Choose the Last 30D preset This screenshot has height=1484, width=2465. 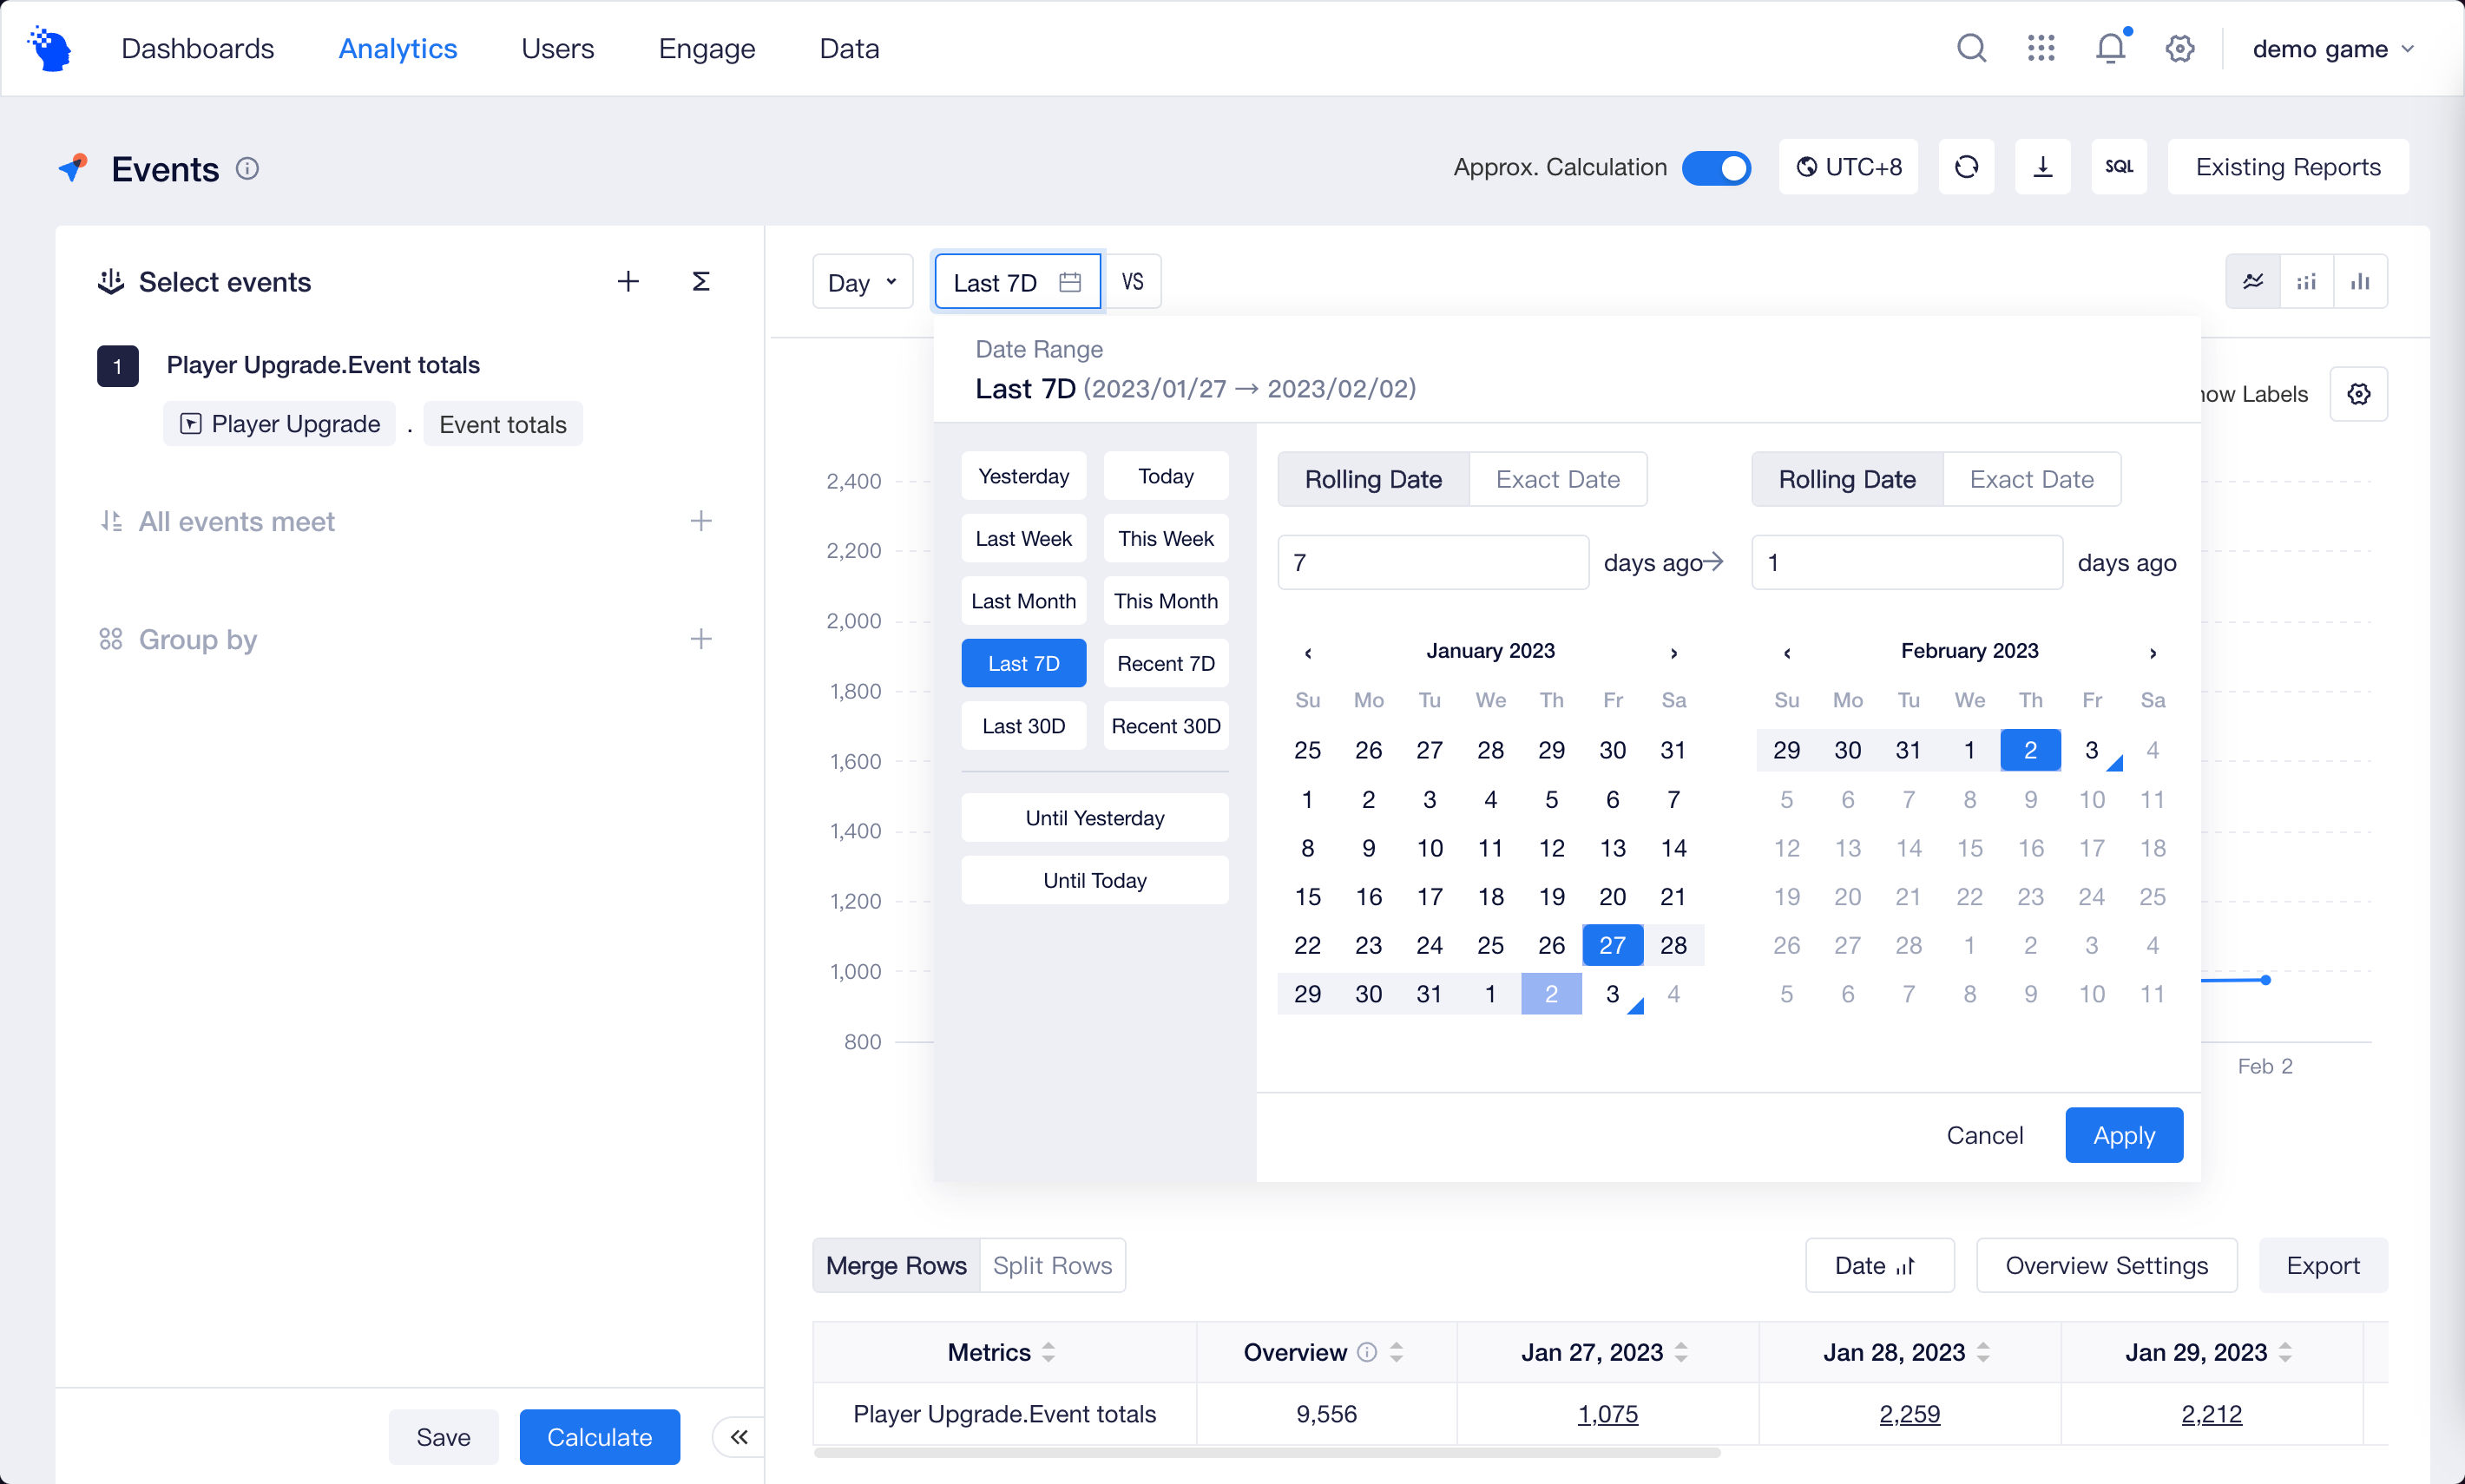point(1023,726)
